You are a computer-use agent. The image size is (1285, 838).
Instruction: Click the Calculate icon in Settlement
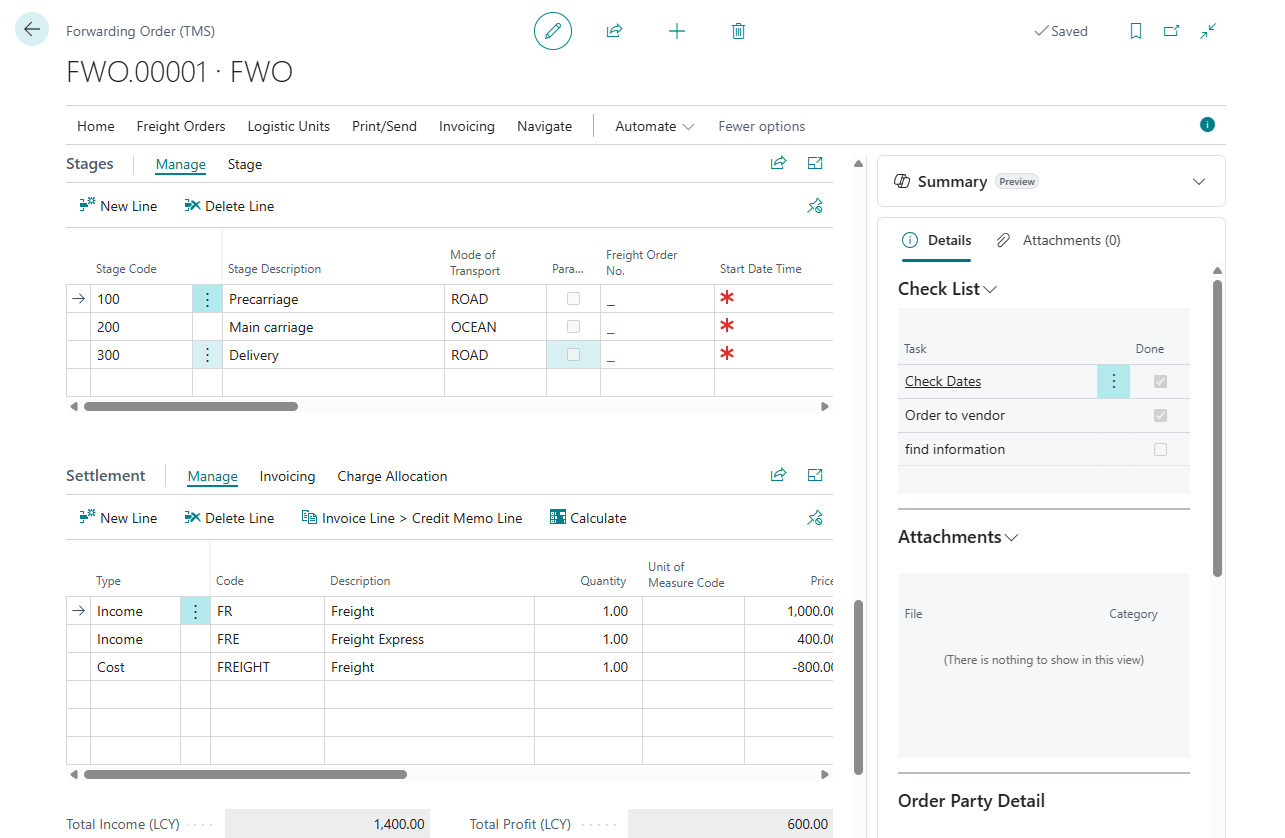click(x=558, y=517)
